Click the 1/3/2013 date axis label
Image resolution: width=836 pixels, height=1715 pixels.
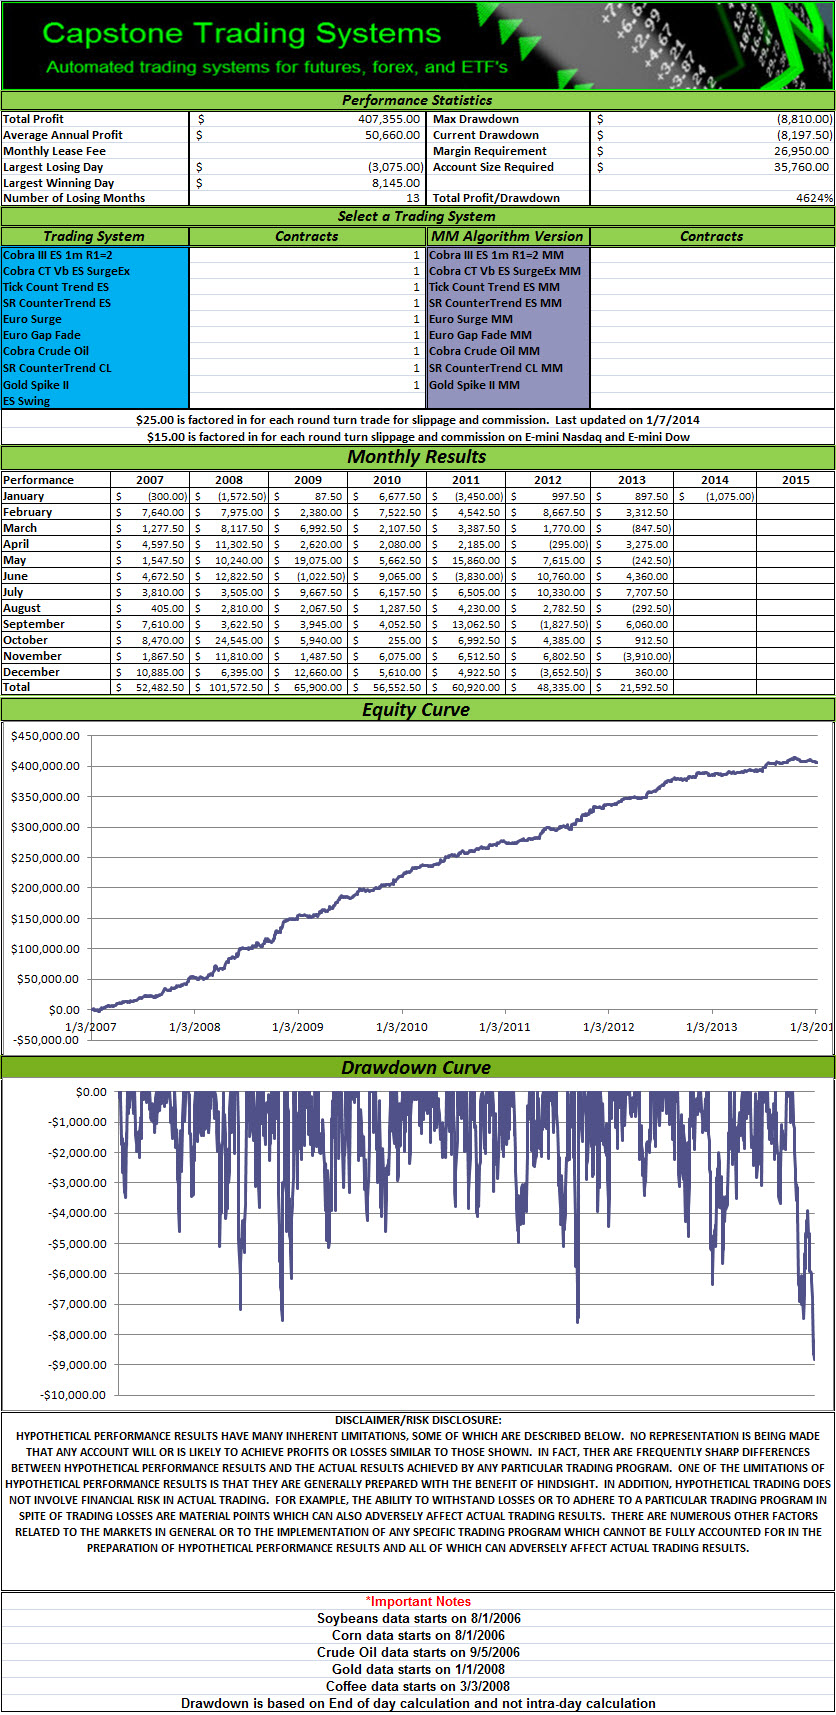click(711, 1027)
